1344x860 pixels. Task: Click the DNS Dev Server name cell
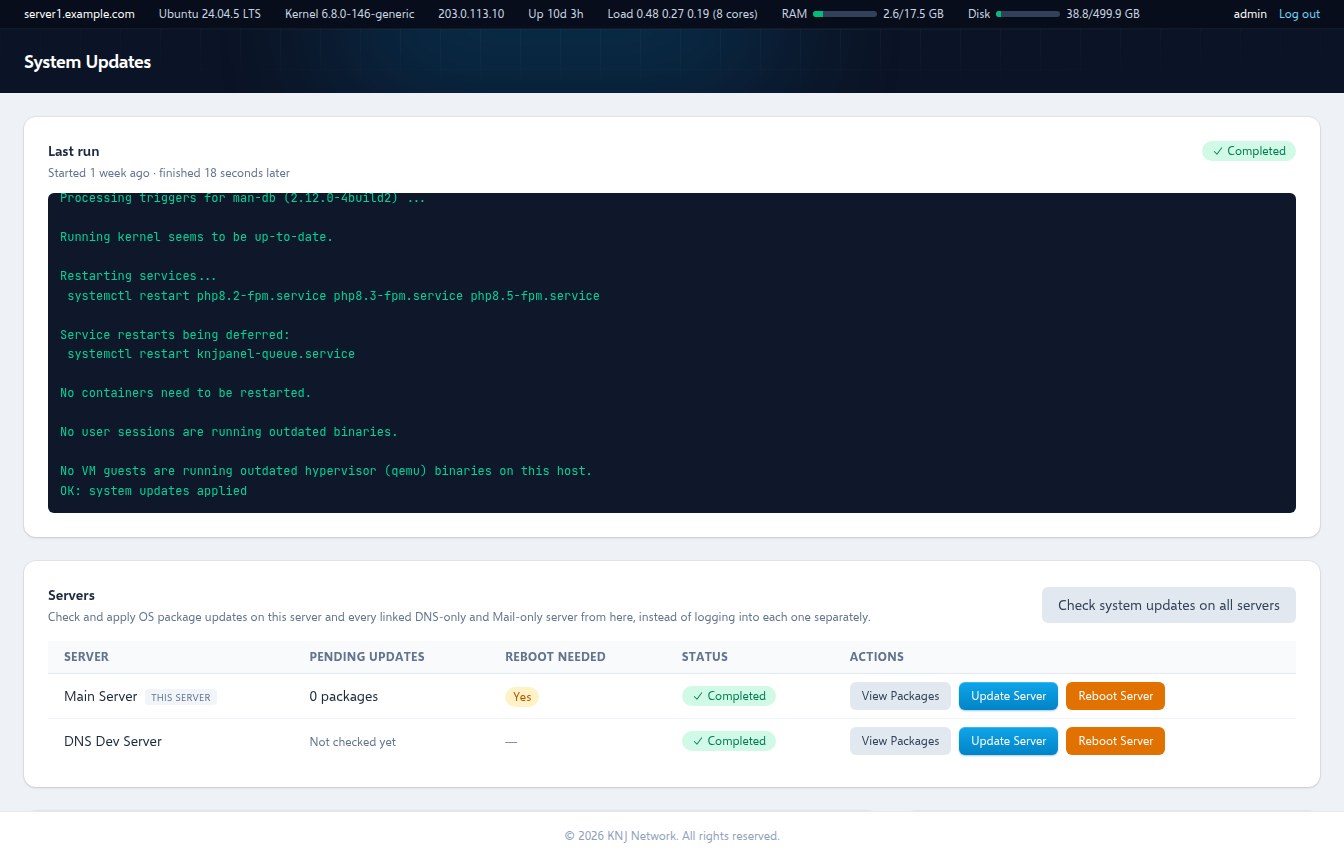[113, 741]
